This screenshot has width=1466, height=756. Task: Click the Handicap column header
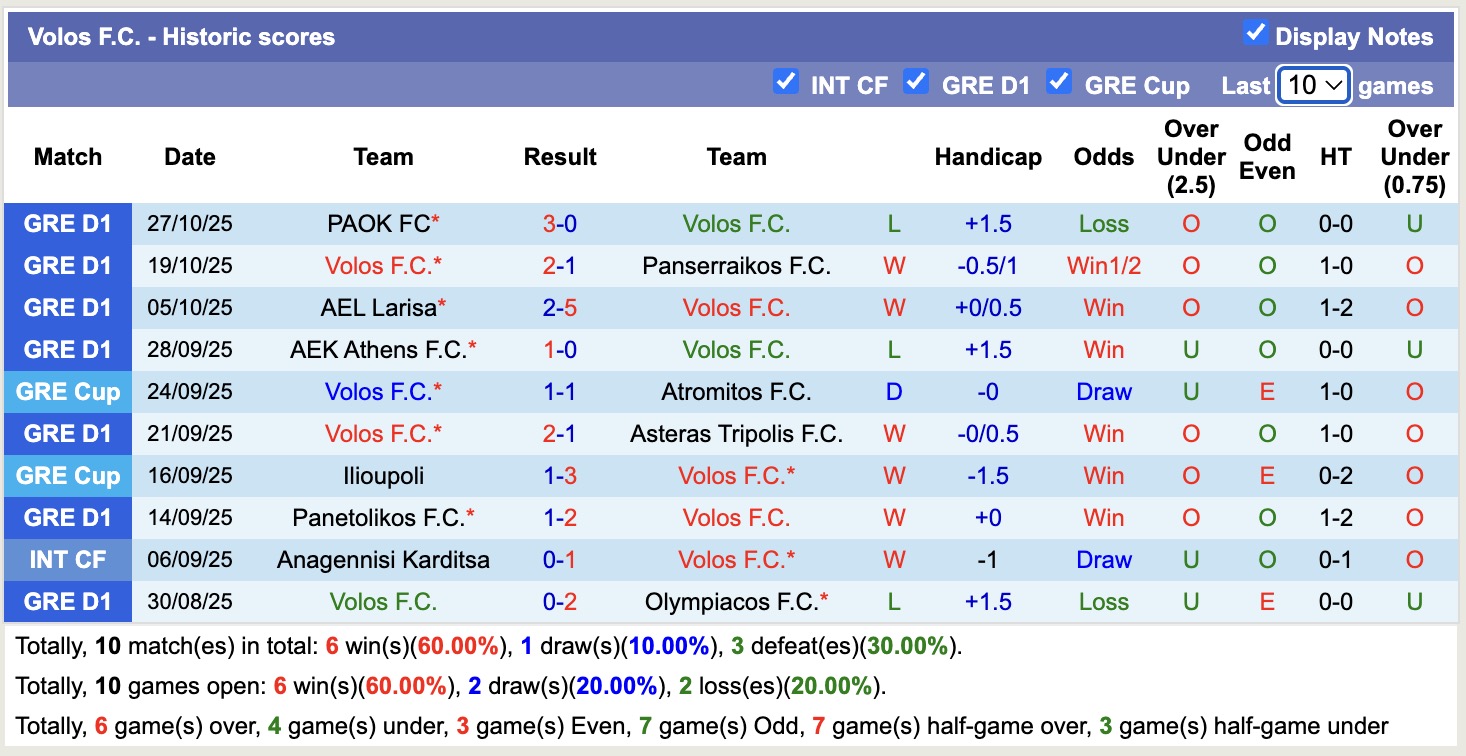point(988,157)
